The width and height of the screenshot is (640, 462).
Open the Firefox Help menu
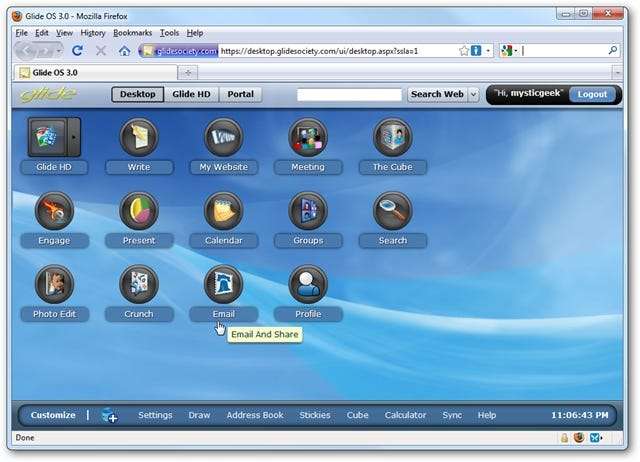195,33
